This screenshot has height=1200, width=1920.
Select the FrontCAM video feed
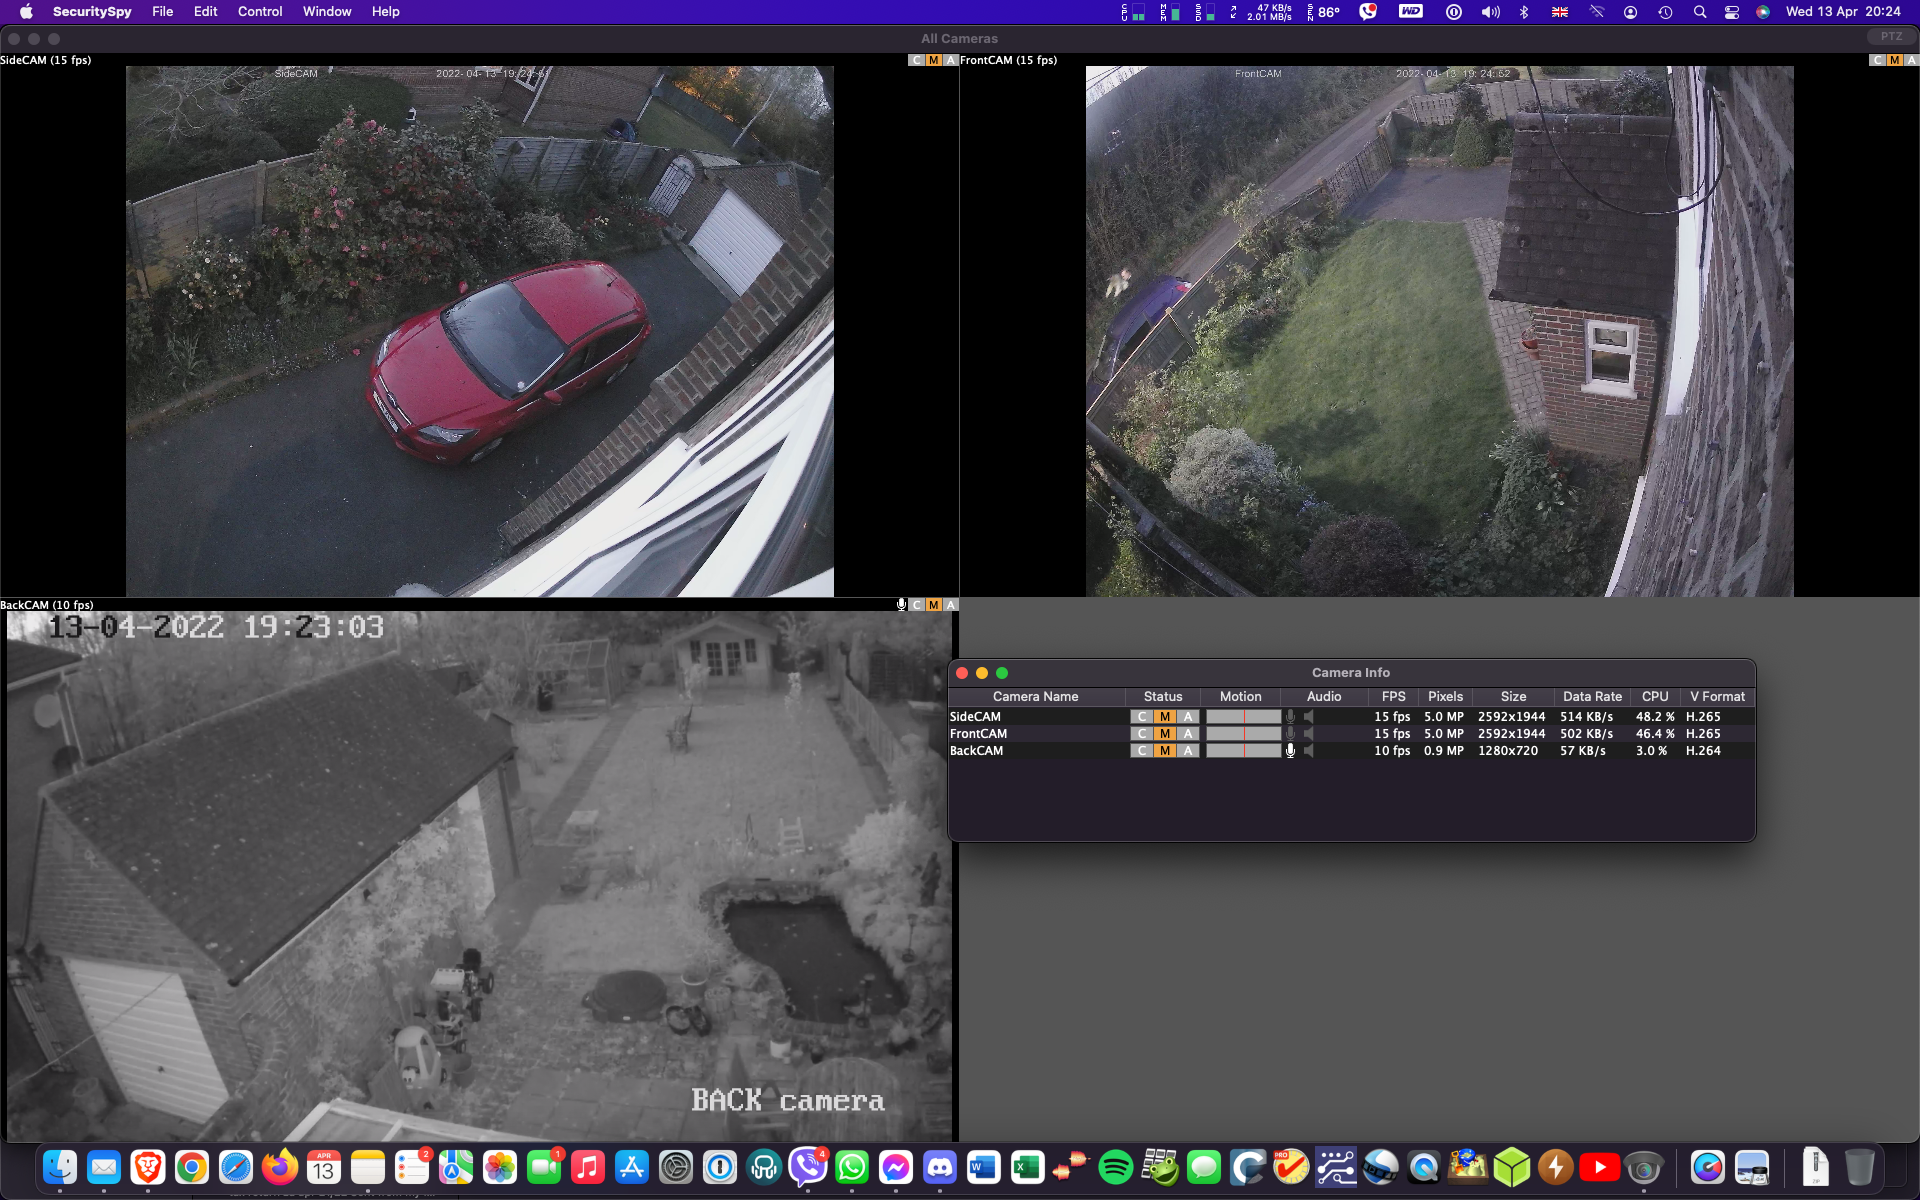coord(1440,332)
